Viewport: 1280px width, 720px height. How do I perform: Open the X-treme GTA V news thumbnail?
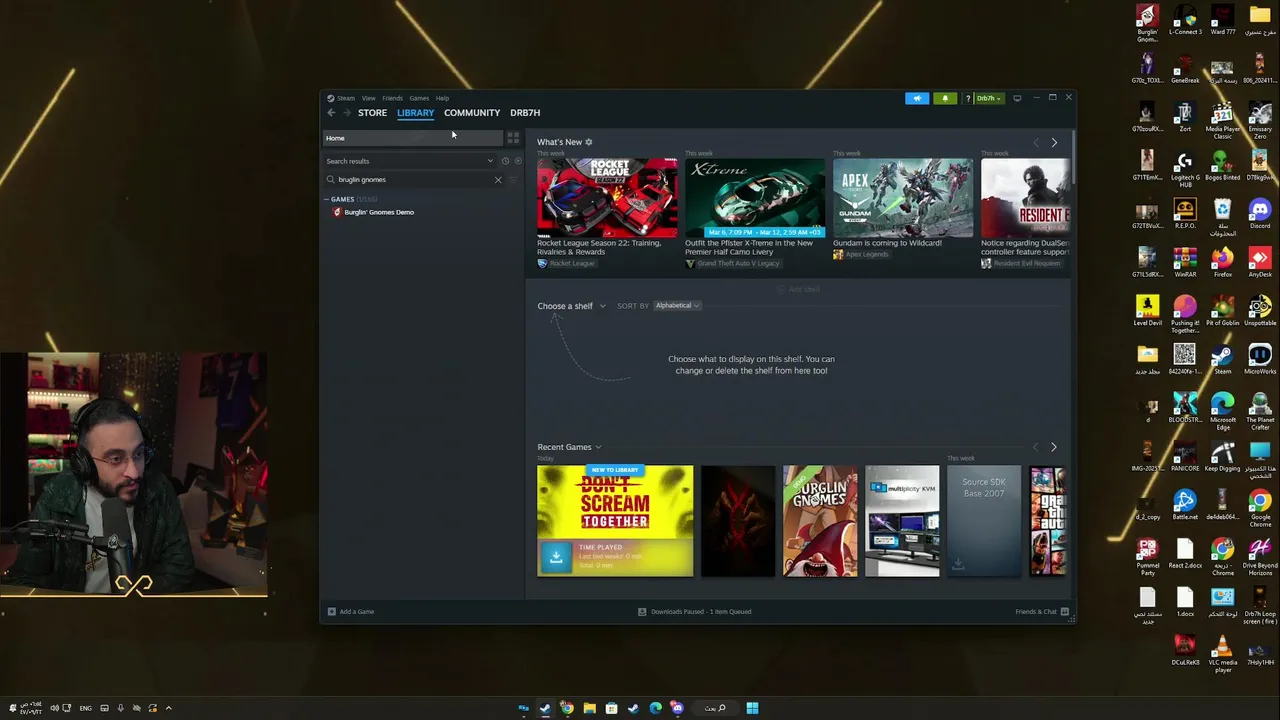click(755, 197)
